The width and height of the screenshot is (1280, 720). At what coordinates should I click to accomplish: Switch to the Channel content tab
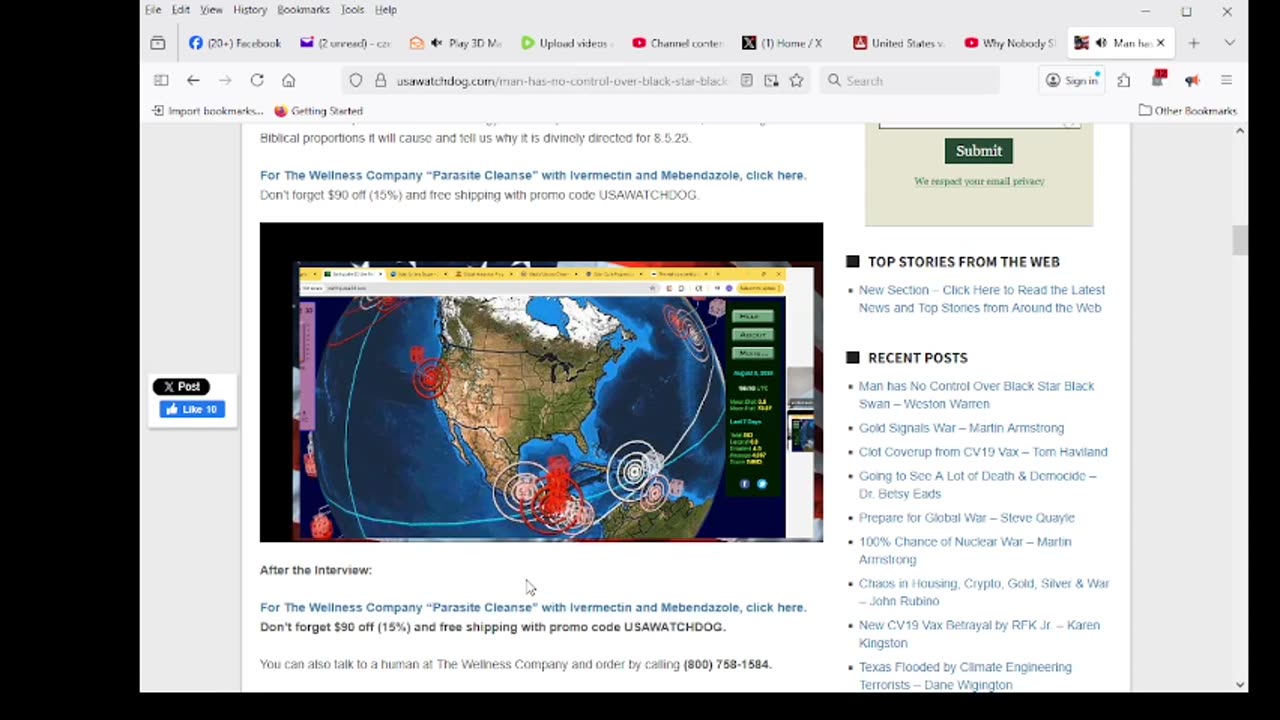point(678,43)
